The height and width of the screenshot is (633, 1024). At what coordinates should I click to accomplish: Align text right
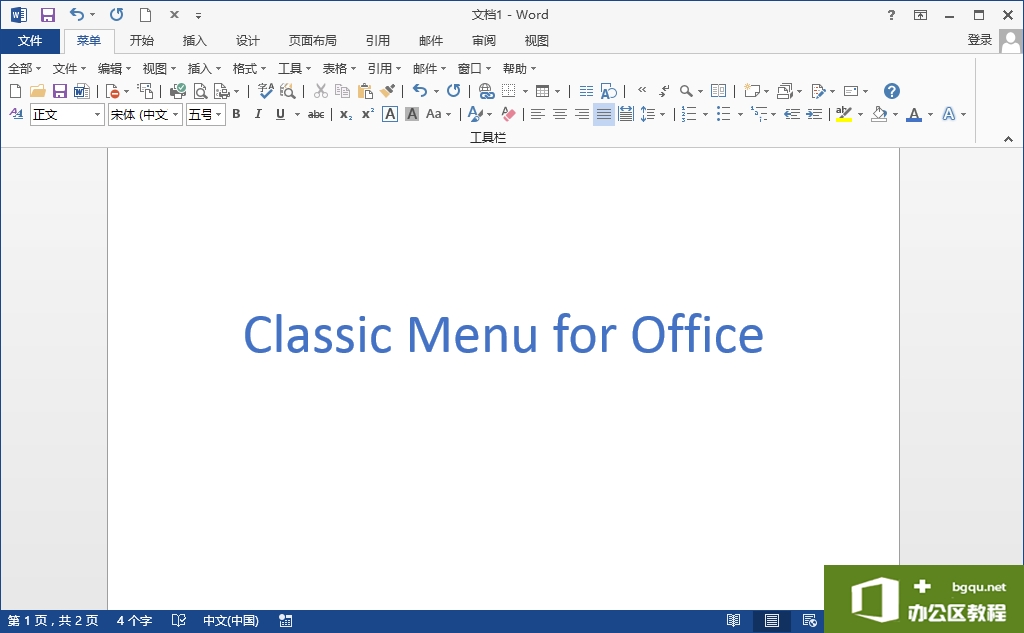pyautogui.click(x=582, y=114)
